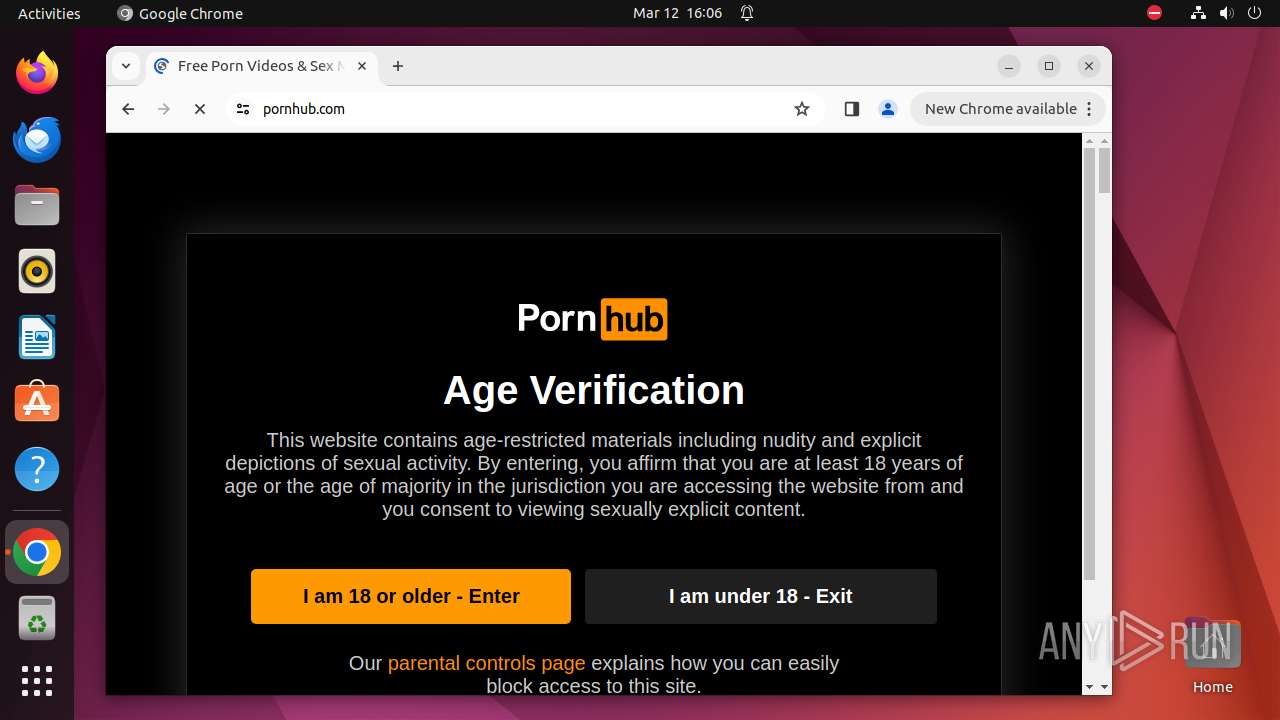Open Chrome's side panel button
Screen dimensions: 1280x720
click(x=852, y=109)
